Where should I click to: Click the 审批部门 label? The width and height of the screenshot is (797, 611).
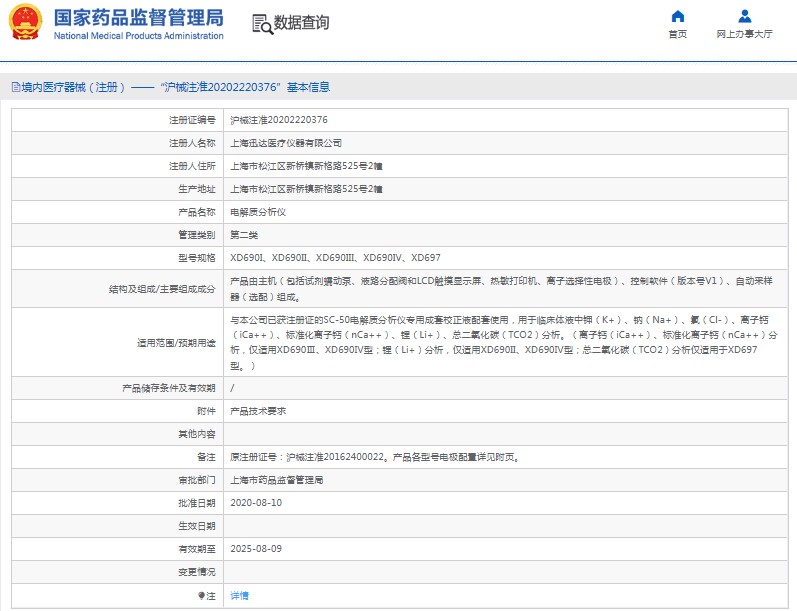[197, 480]
